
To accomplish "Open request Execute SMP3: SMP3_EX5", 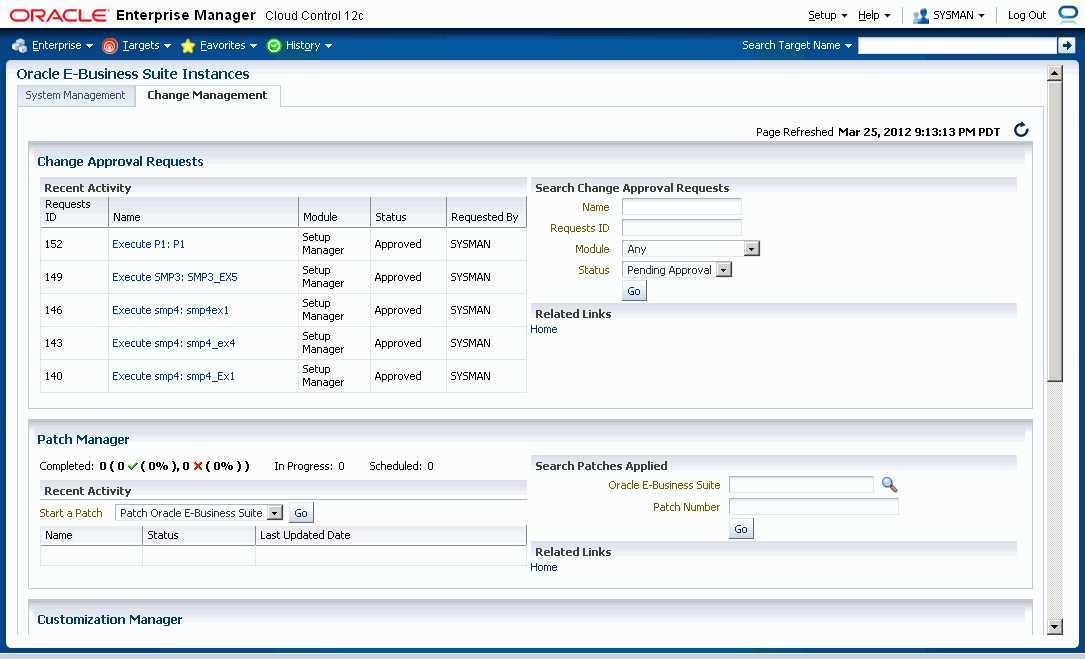I will point(174,278).
